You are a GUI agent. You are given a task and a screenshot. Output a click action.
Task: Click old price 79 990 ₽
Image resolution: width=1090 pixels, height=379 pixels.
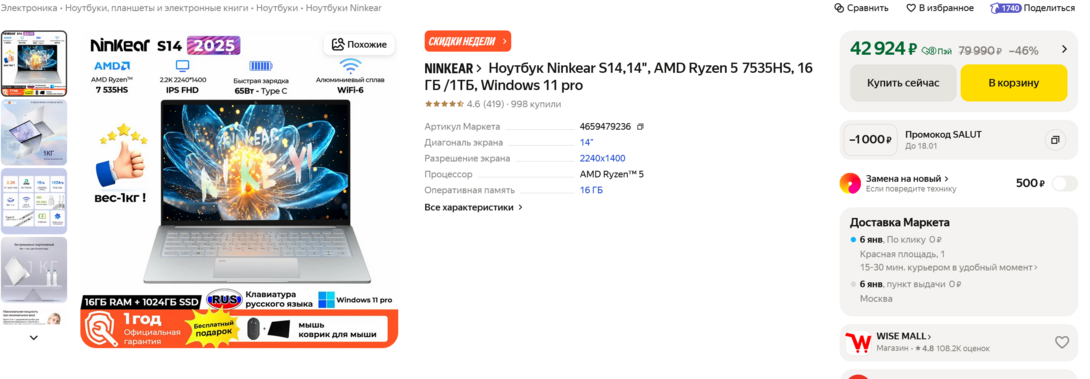(x=979, y=51)
